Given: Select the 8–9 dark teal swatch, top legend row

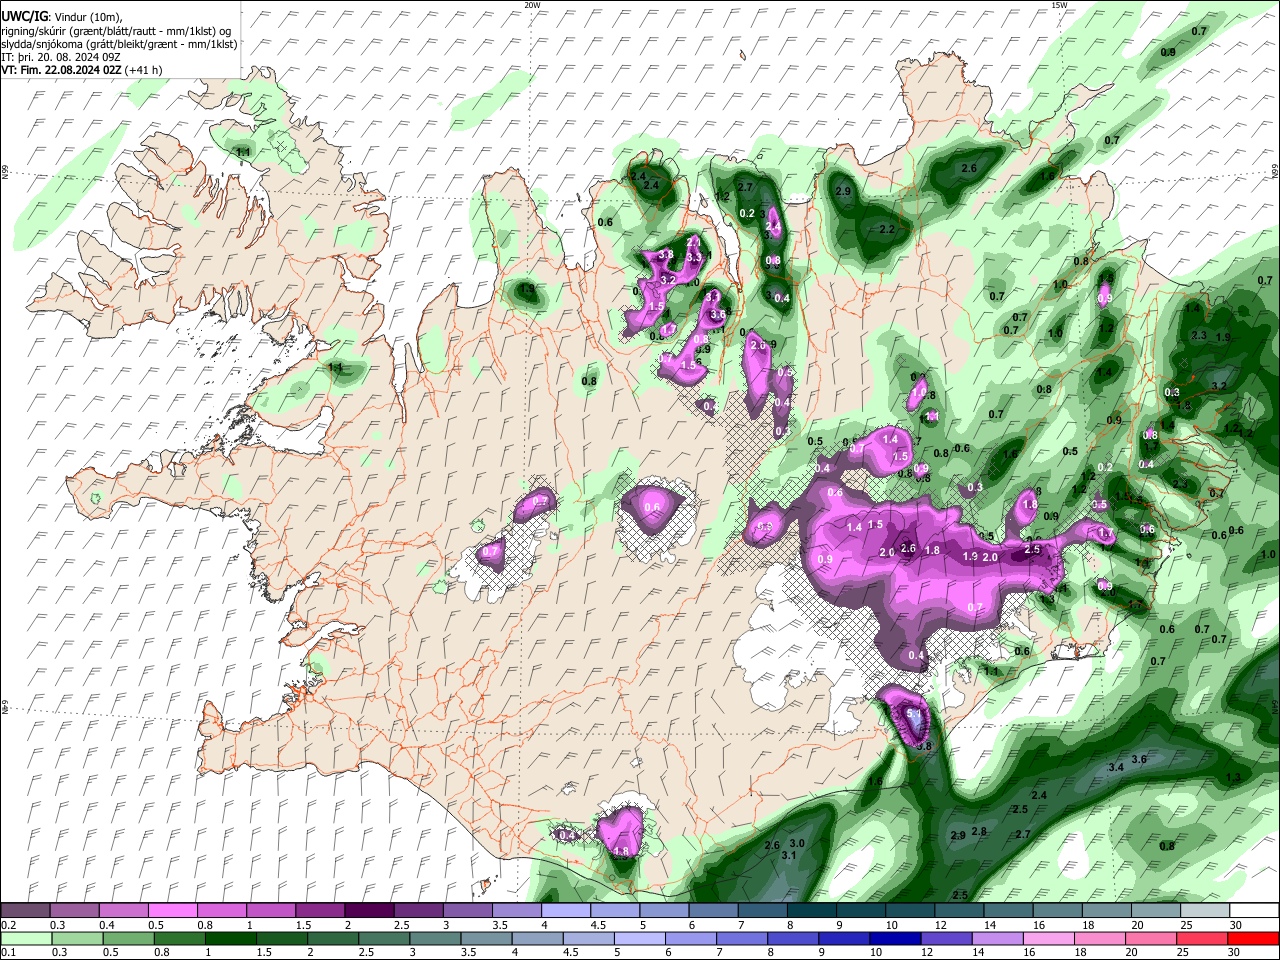Looking at the screenshot, I should pos(811,911).
